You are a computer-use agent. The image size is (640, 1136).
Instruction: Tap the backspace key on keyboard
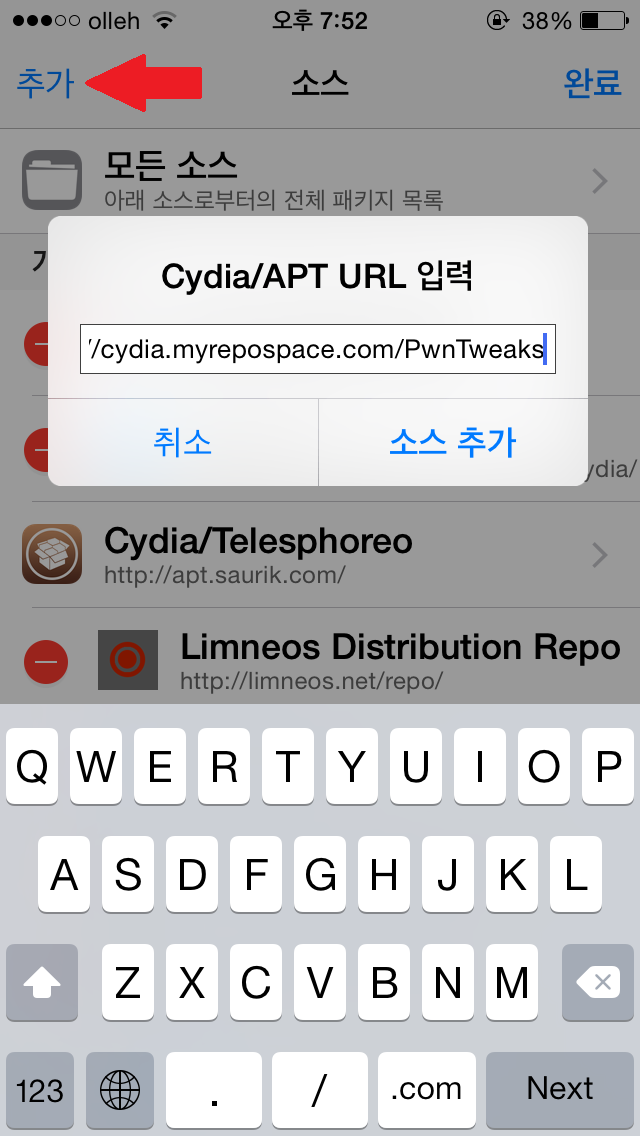point(598,982)
